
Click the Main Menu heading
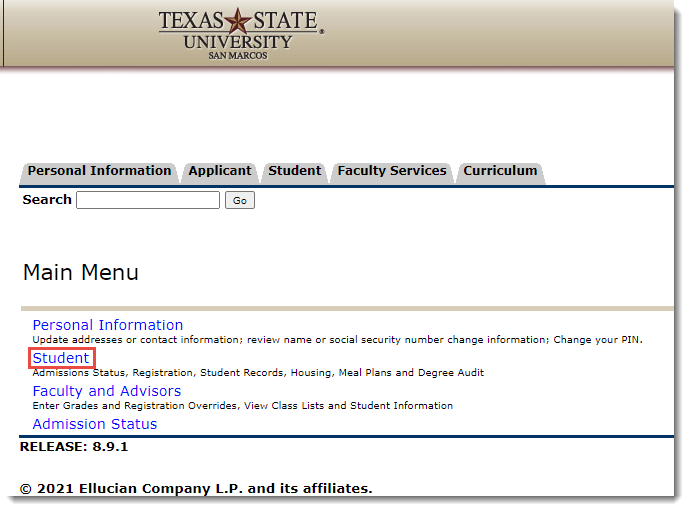click(x=81, y=273)
